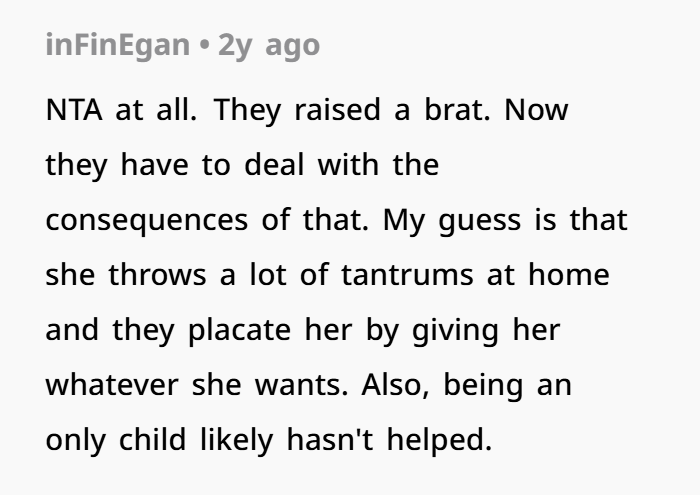Click the phrase "My guess is that"
Screen dimensions: 700x495
coord(506,220)
